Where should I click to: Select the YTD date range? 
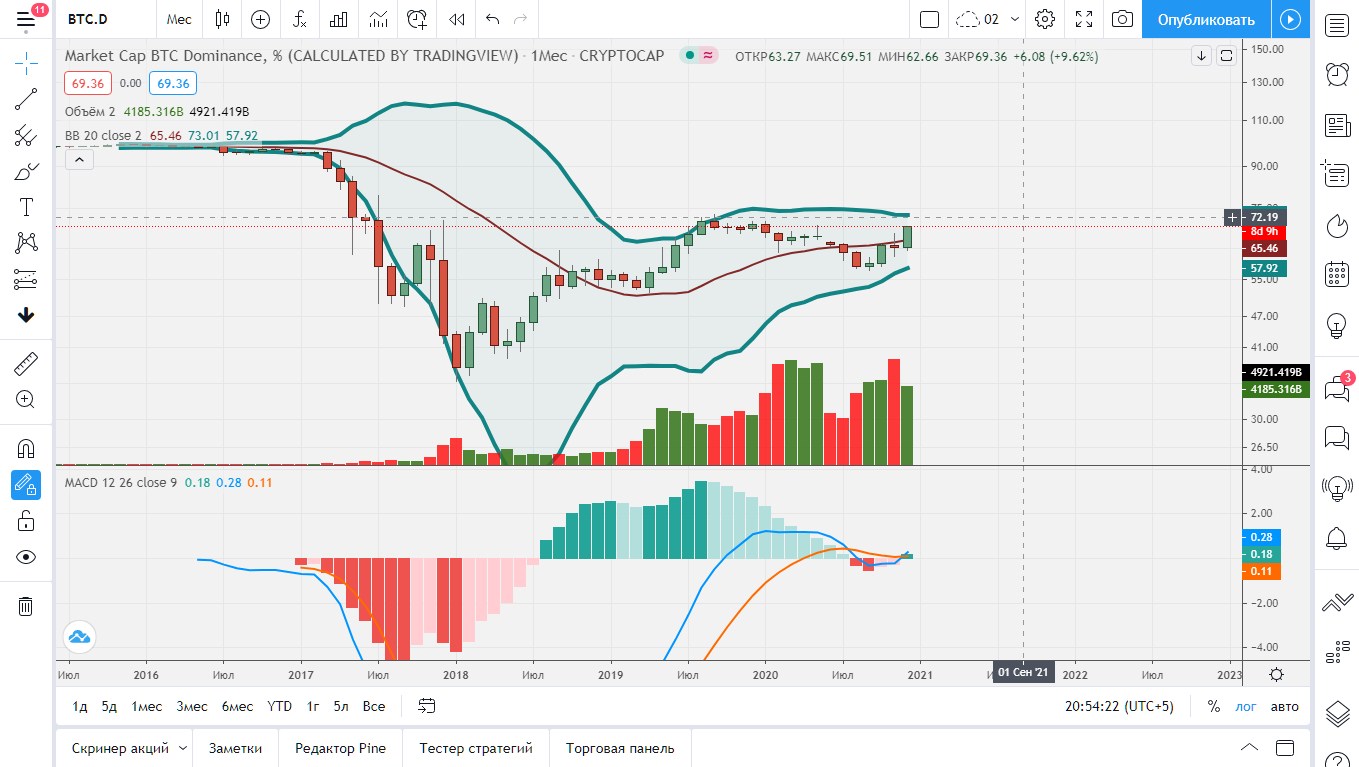[280, 706]
